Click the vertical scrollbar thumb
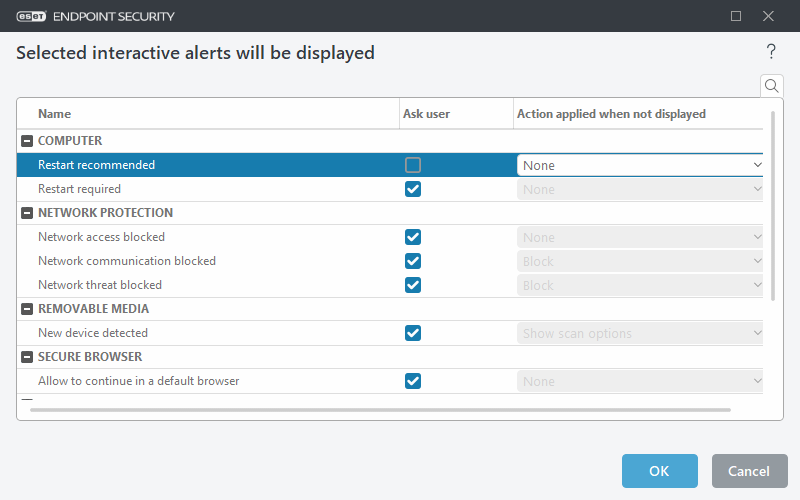The image size is (800, 500). (x=772, y=206)
